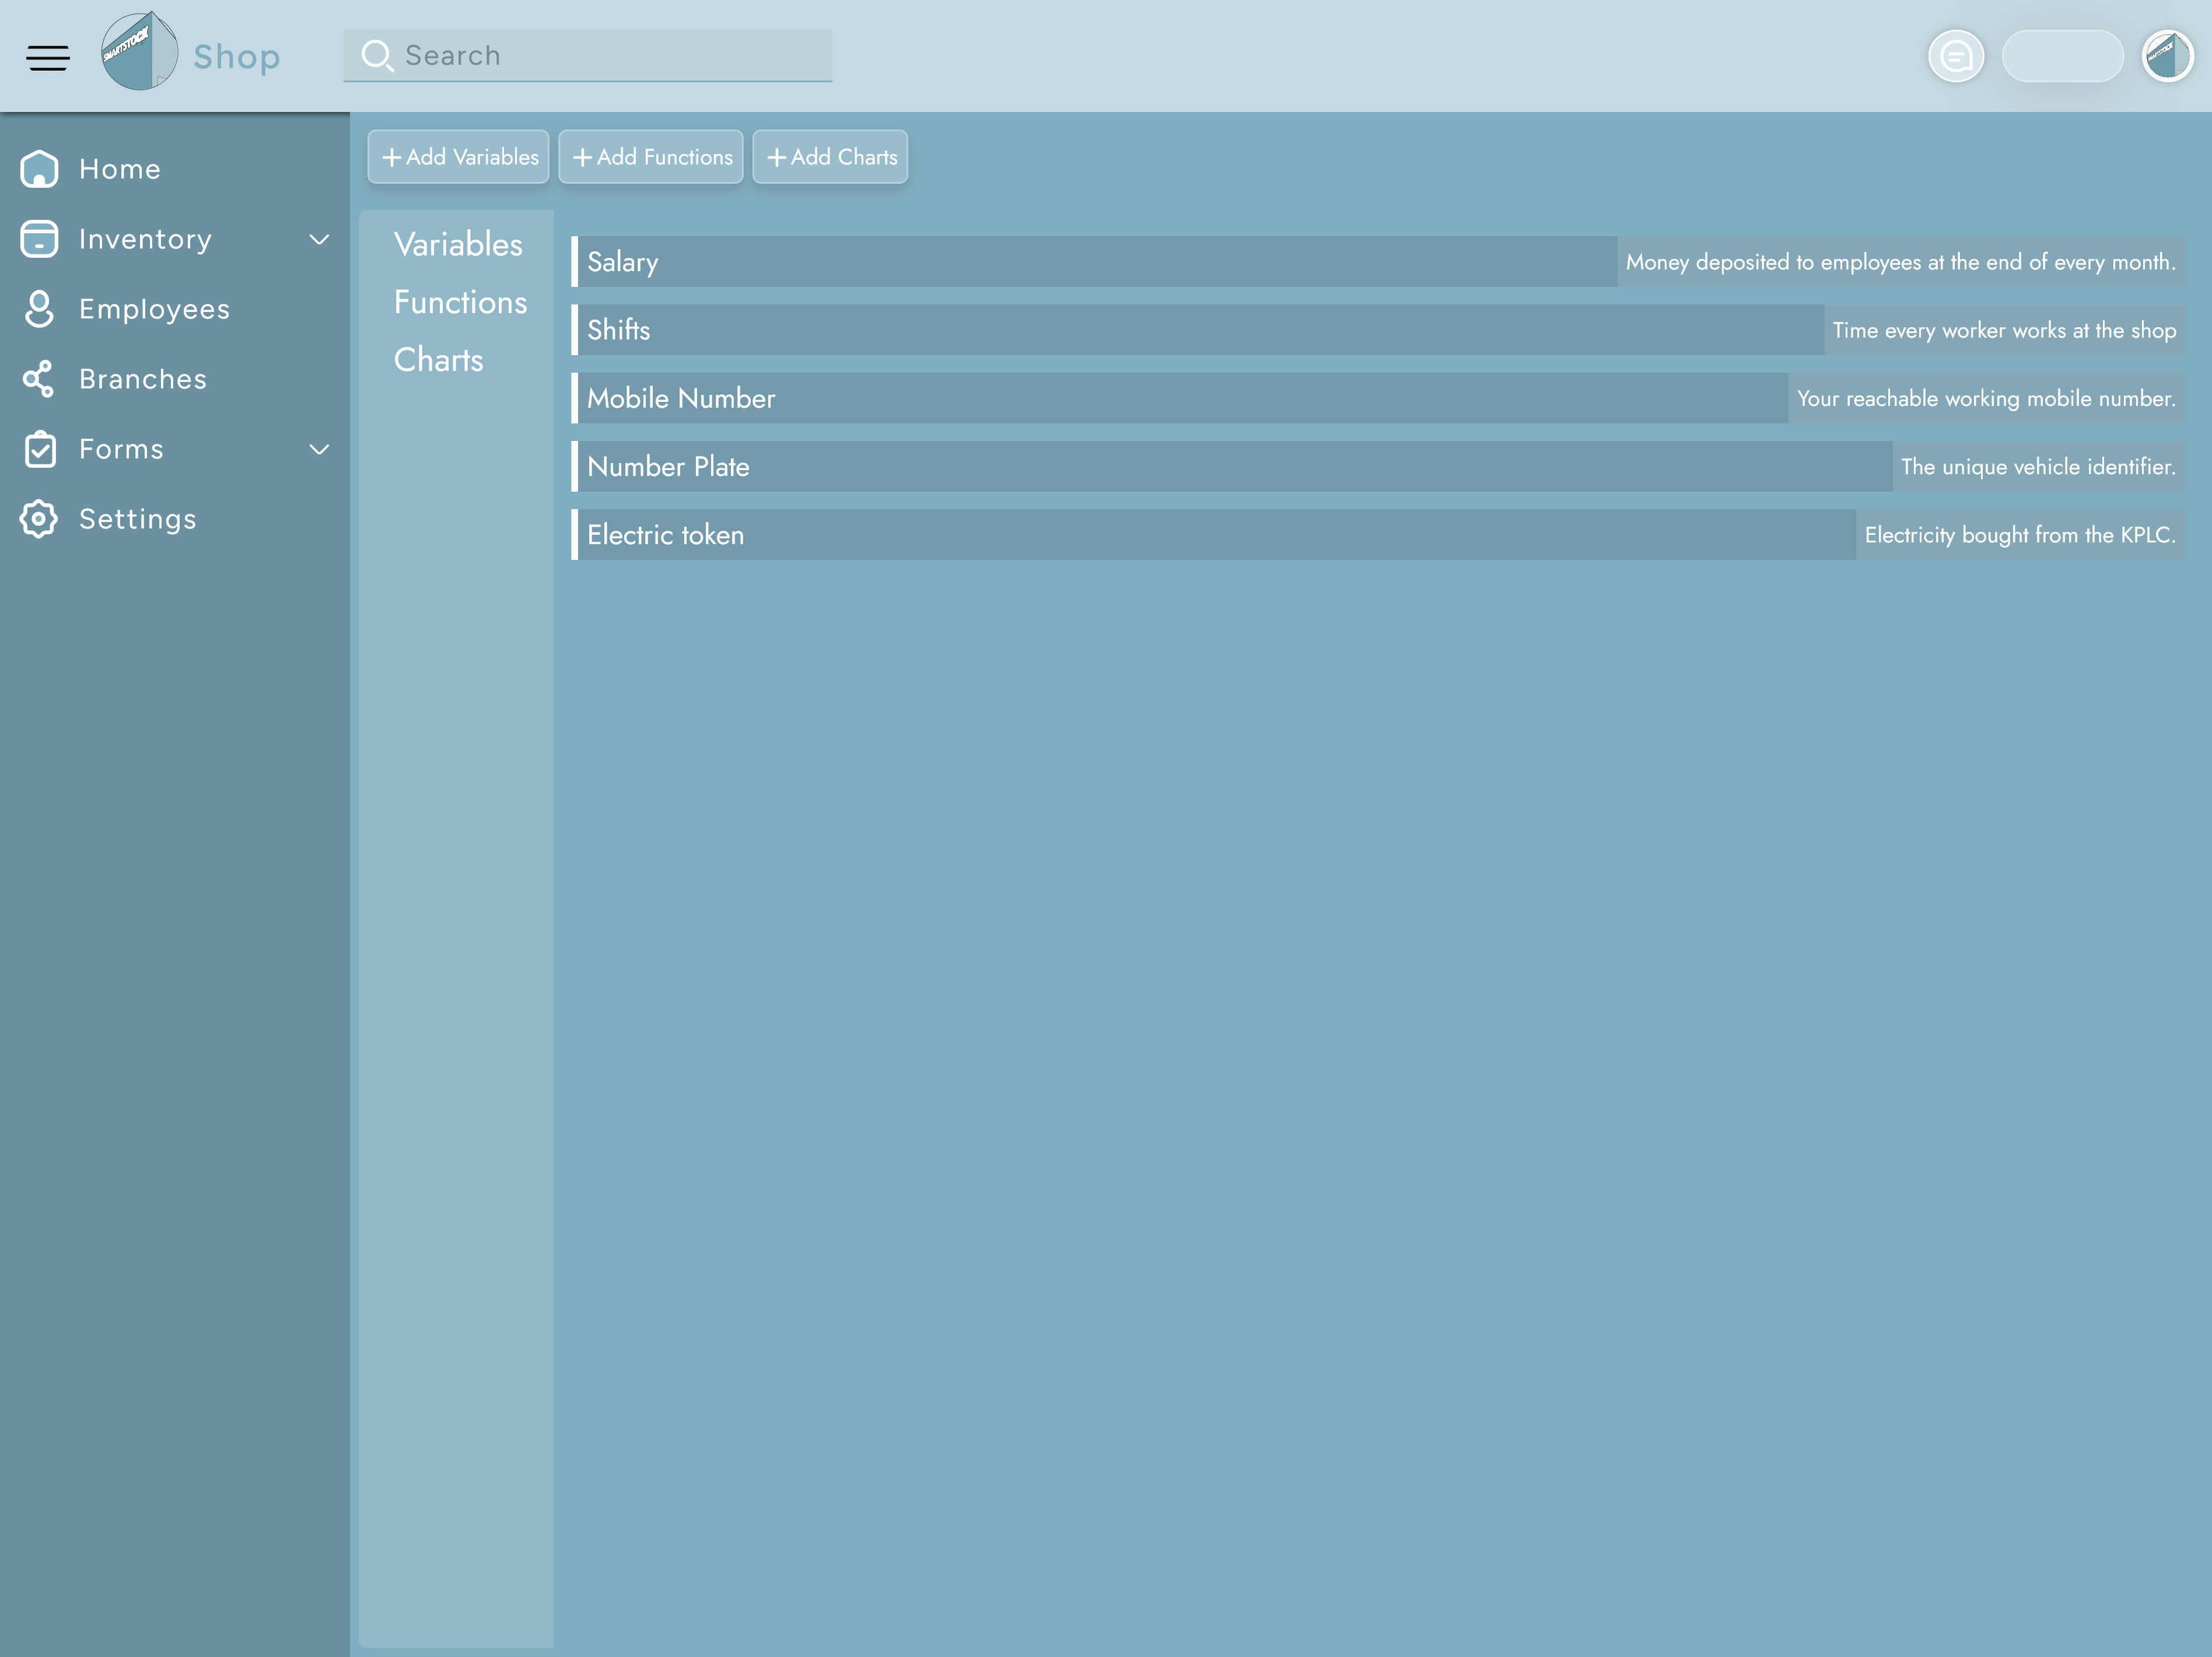2212x1657 pixels.
Task: Click the Employees person icon
Action: tap(39, 309)
